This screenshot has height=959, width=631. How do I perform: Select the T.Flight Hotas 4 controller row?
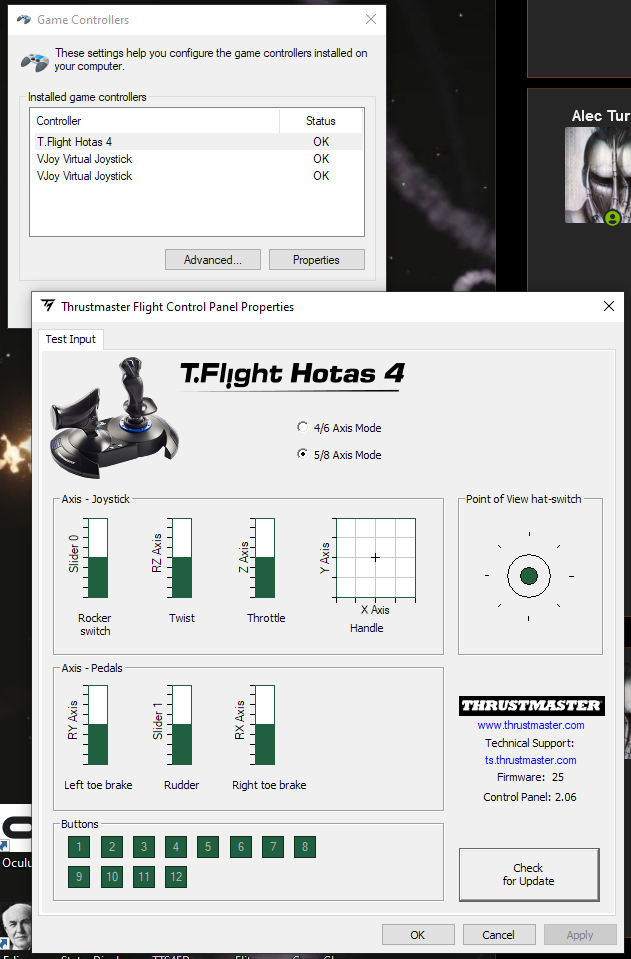click(197, 142)
